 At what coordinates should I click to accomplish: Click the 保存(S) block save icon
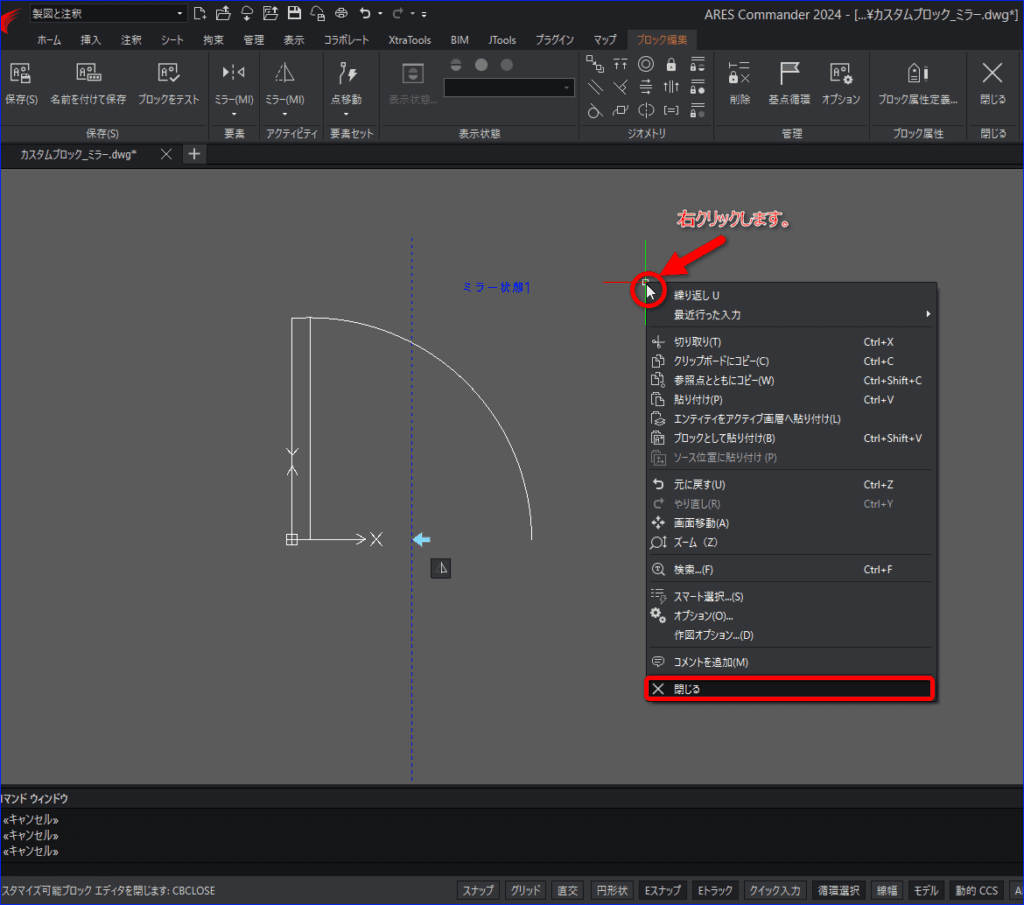[x=20, y=74]
